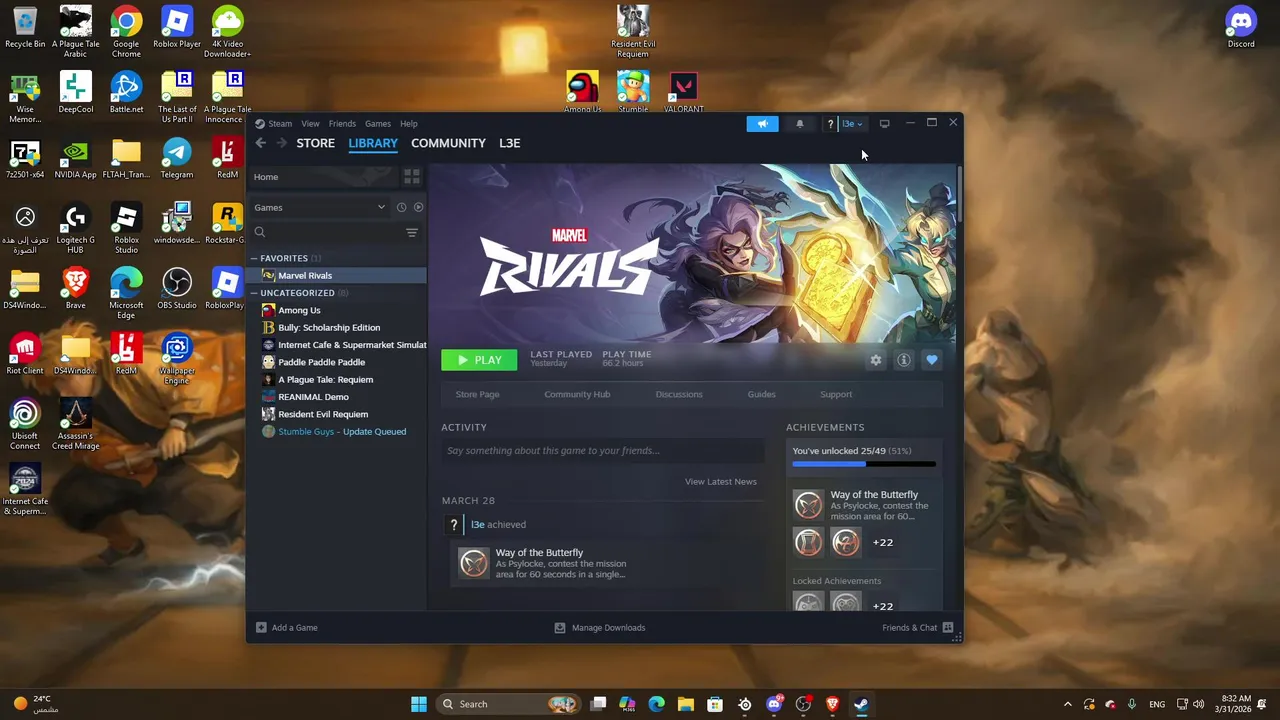The width and height of the screenshot is (1280, 720).
Task: Click Brave browser in the taskbar
Action: [x=832, y=704]
